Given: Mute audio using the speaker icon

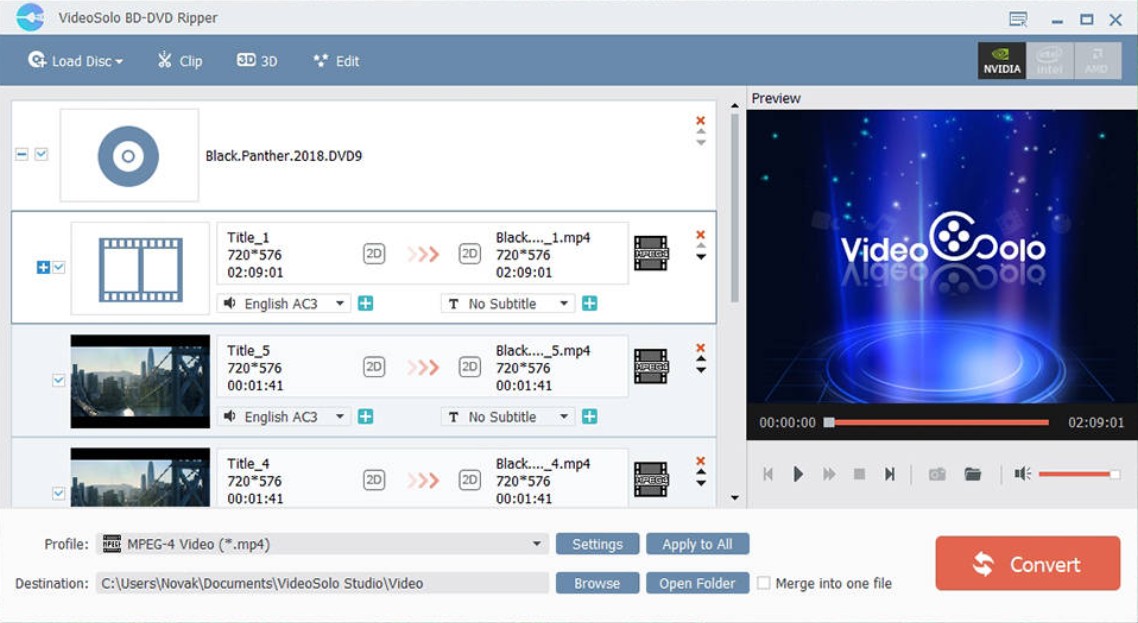Looking at the screenshot, I should coord(1022,474).
